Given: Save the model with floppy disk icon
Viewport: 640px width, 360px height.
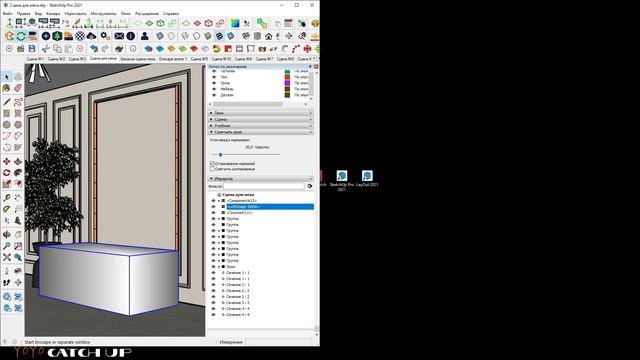Looking at the screenshot, I should [x=32, y=49].
